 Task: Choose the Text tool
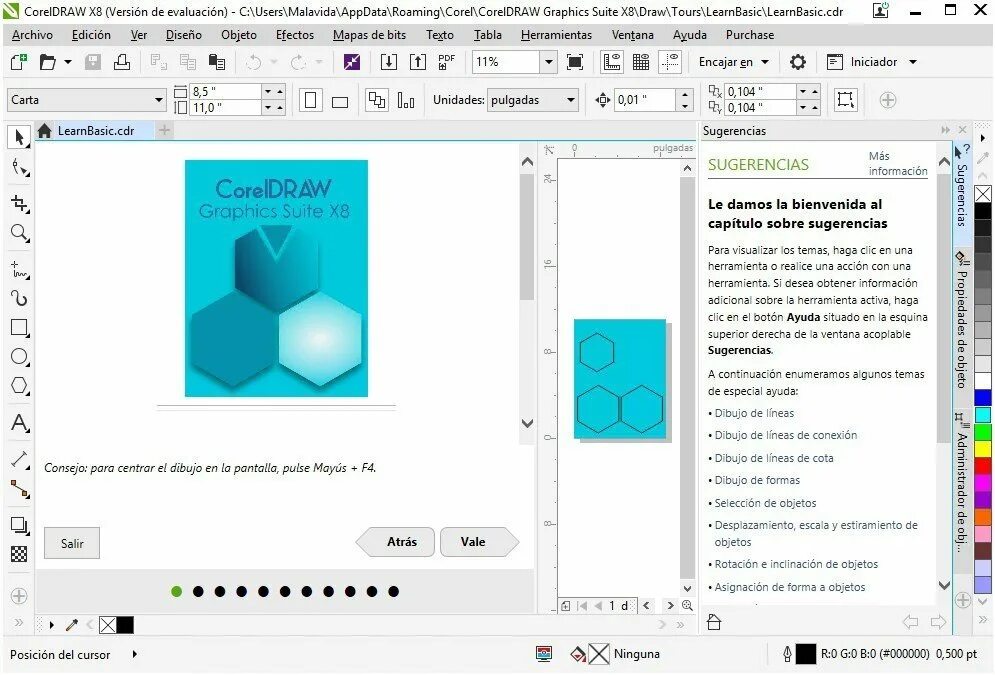tap(20, 423)
